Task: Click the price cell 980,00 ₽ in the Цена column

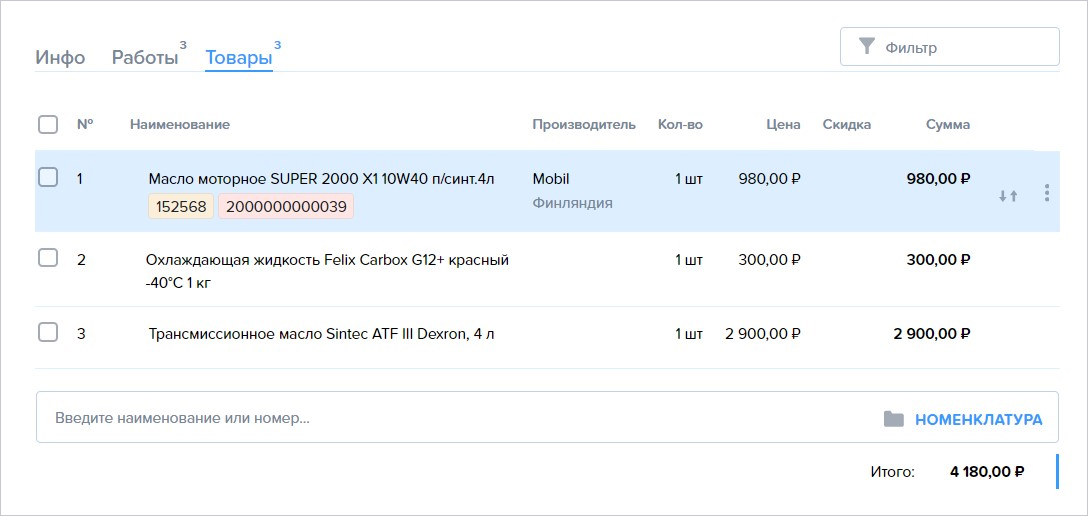Action: [770, 179]
